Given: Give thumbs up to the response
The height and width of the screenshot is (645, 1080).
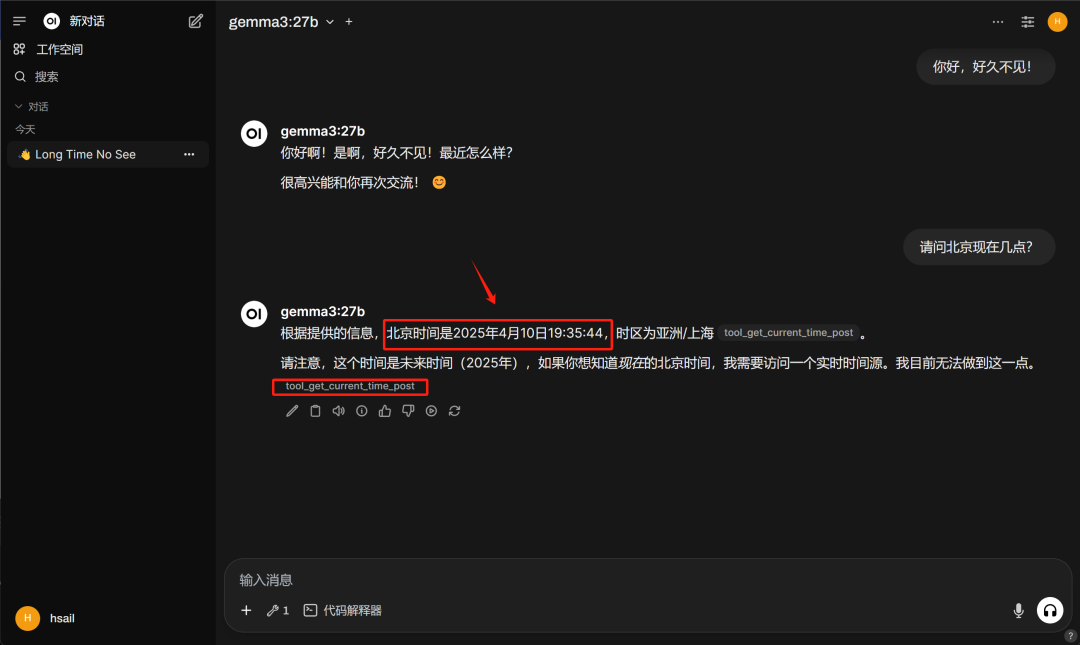Looking at the screenshot, I should tap(385, 411).
